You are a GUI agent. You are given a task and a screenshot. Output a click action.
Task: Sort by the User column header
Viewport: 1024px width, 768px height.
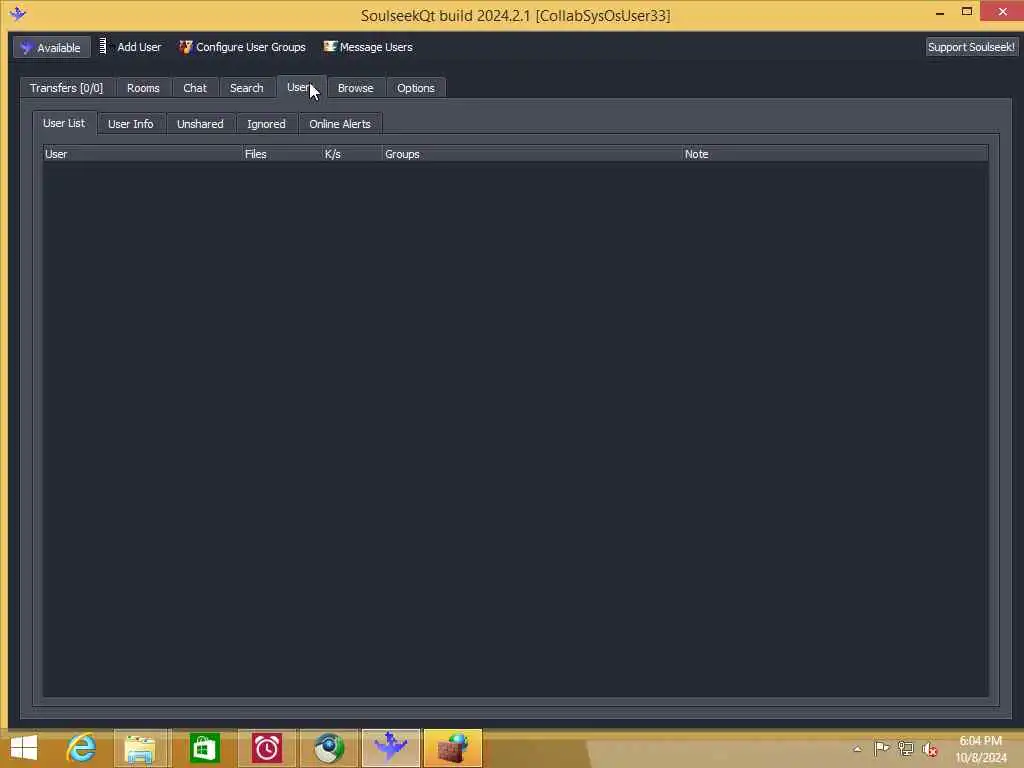tap(142, 154)
